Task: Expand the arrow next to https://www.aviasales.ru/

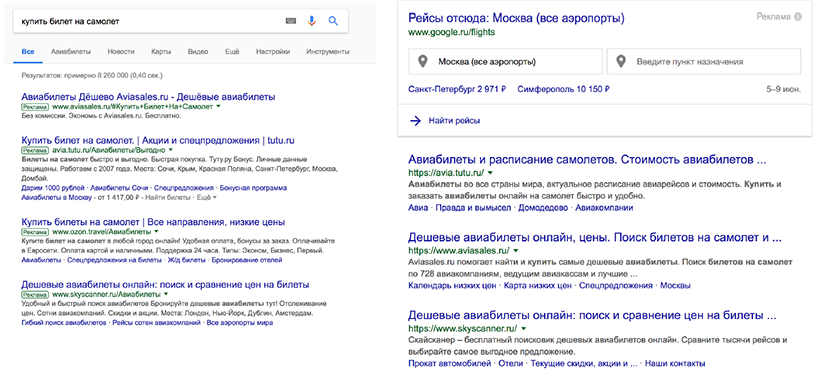Action: coord(515,251)
